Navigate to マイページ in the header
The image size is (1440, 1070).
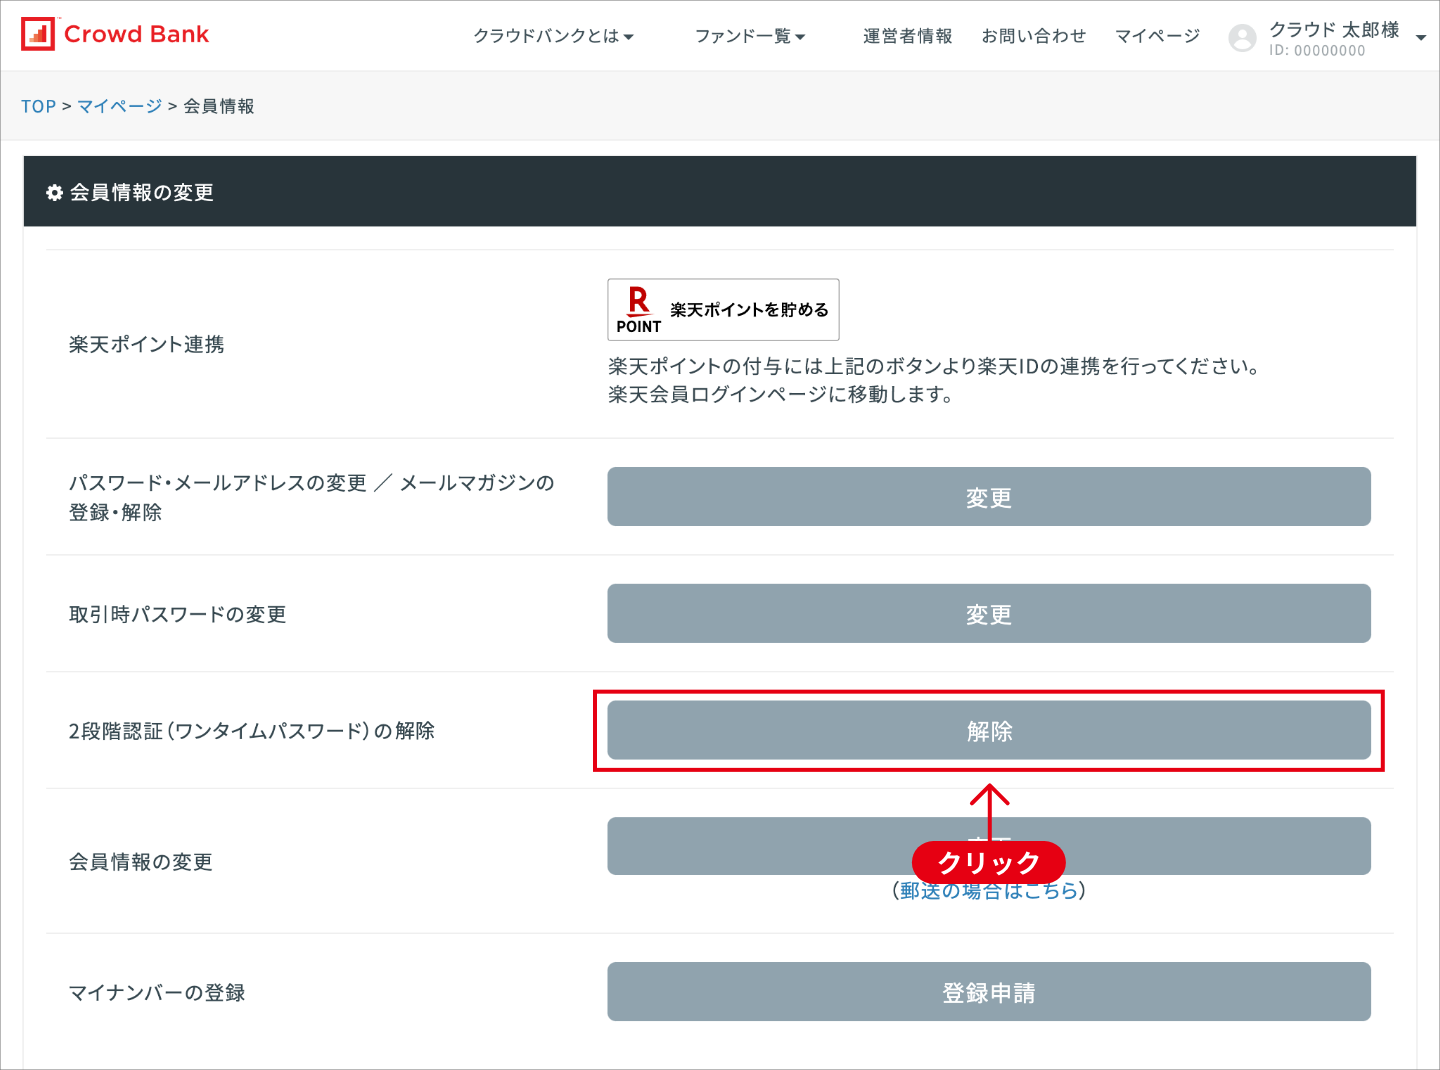click(1157, 34)
